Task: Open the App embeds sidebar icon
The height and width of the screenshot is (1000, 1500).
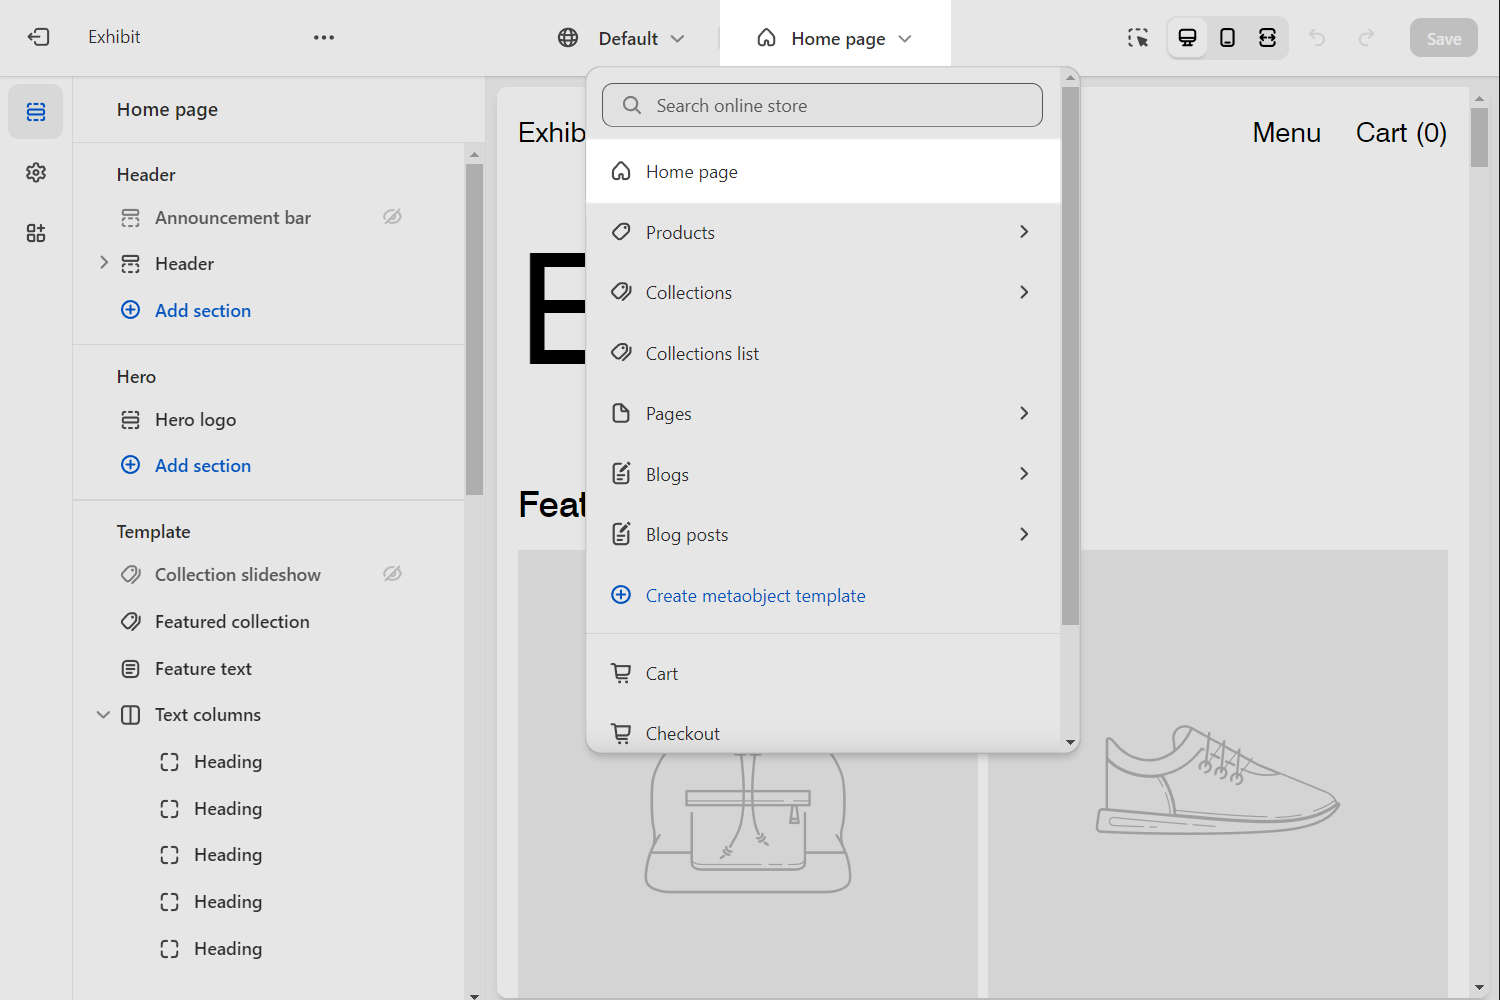Action: [x=36, y=233]
